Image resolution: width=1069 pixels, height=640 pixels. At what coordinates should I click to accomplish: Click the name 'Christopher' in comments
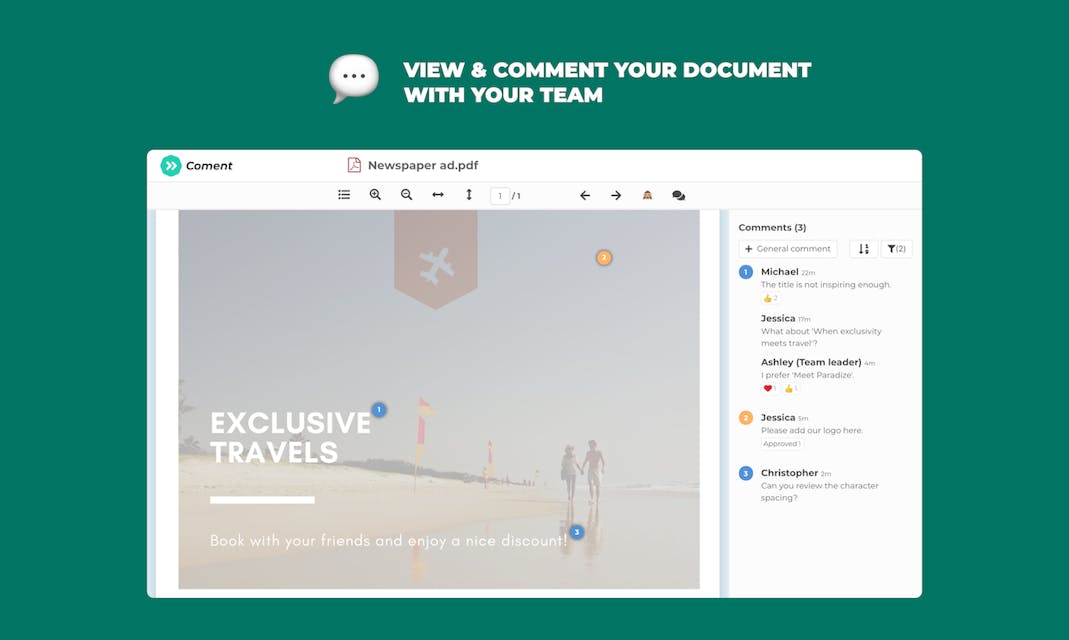(789, 472)
